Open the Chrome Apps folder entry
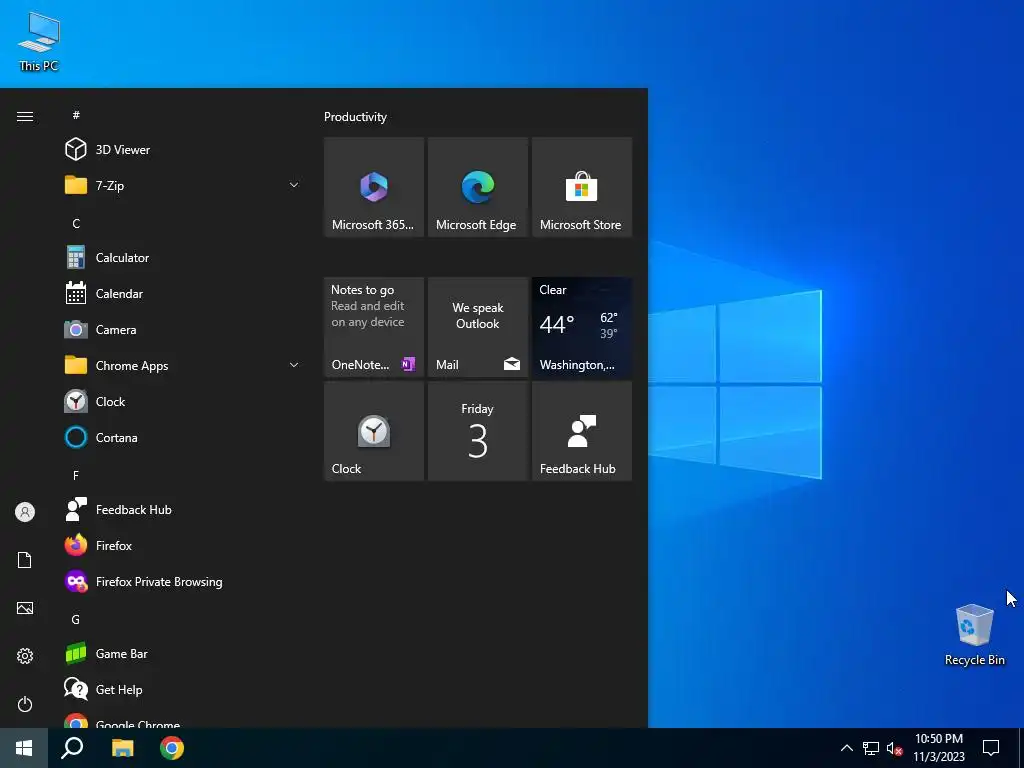This screenshot has width=1024, height=768. (x=183, y=365)
